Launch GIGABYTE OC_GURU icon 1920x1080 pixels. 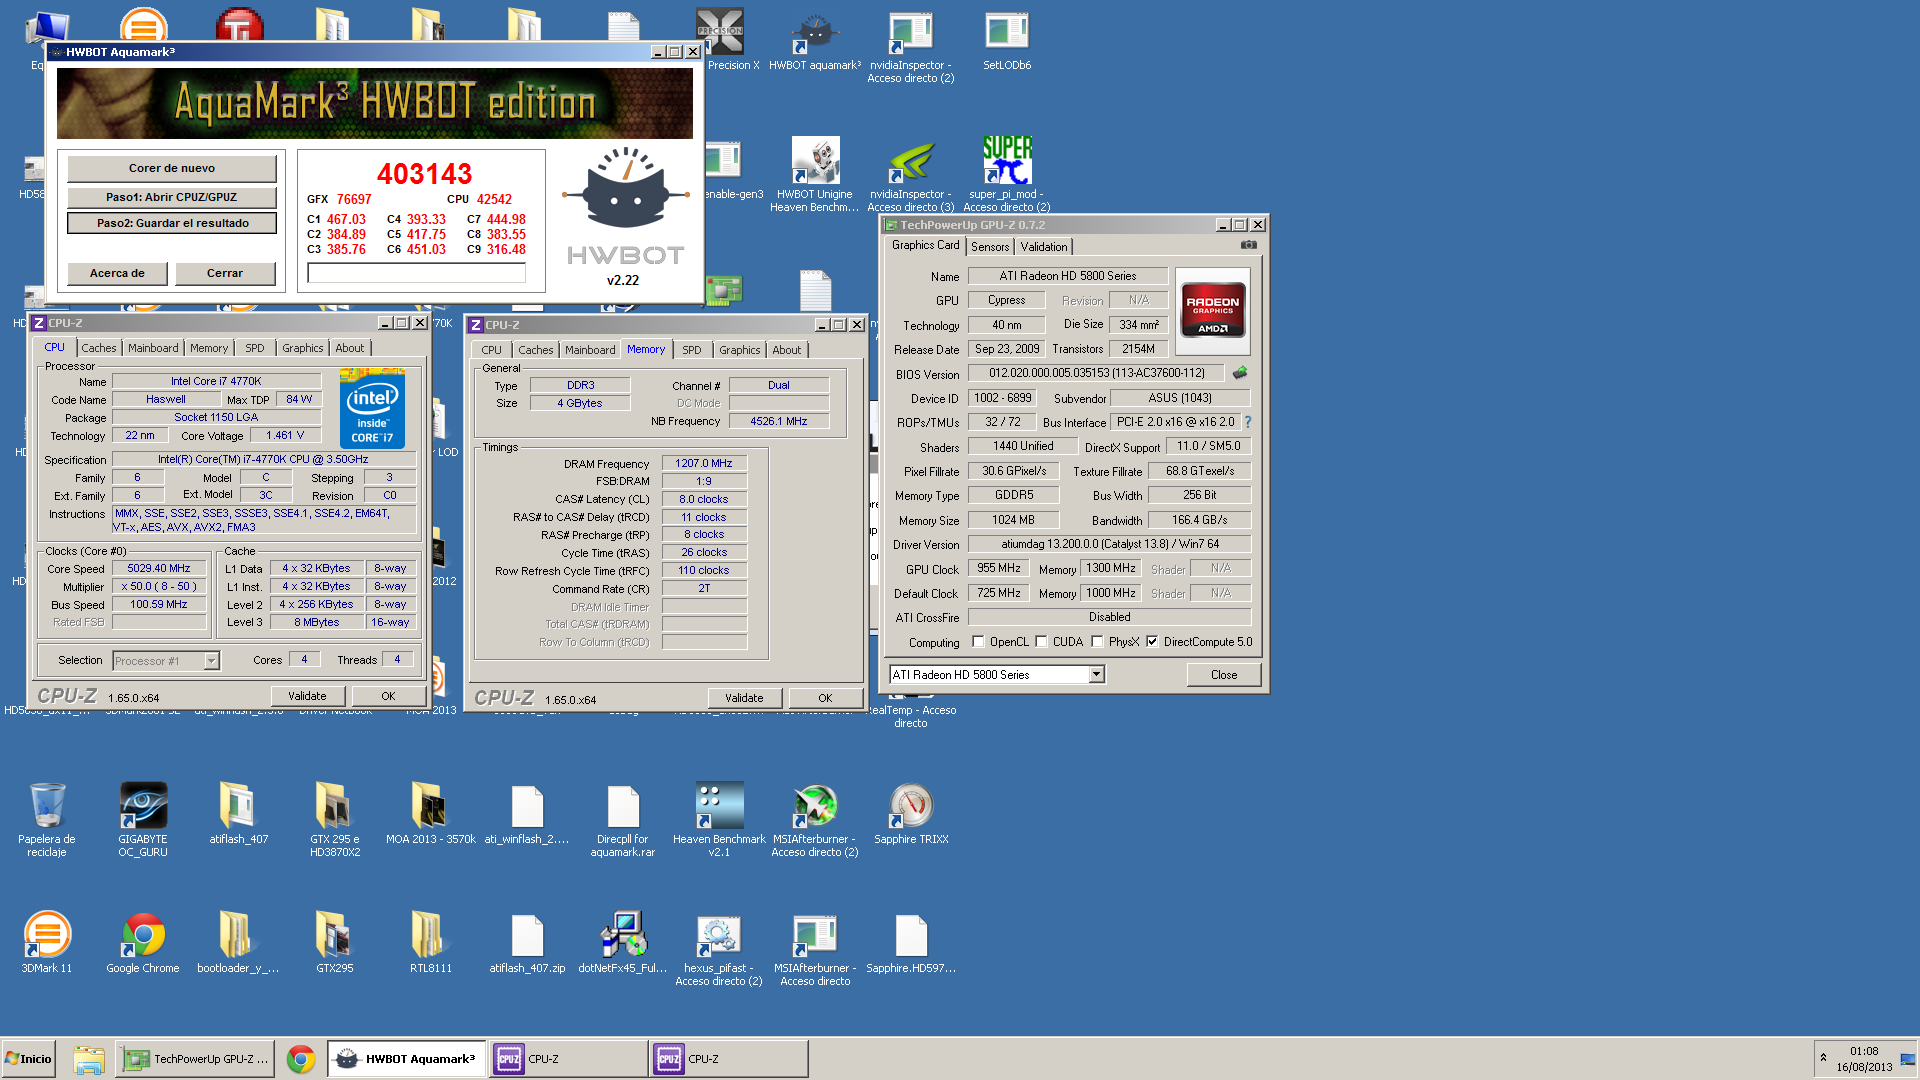[x=143, y=818]
